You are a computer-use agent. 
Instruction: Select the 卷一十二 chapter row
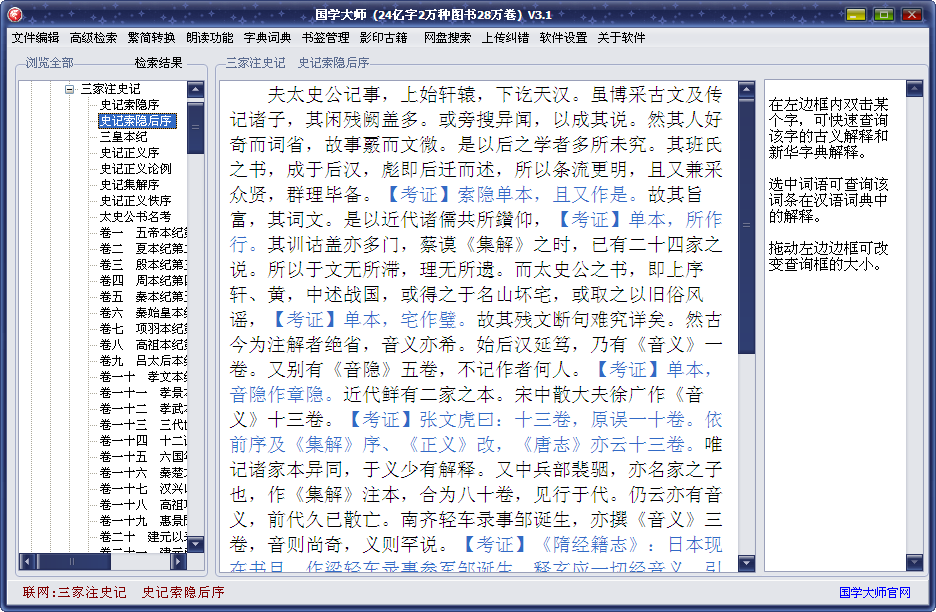click(143, 409)
